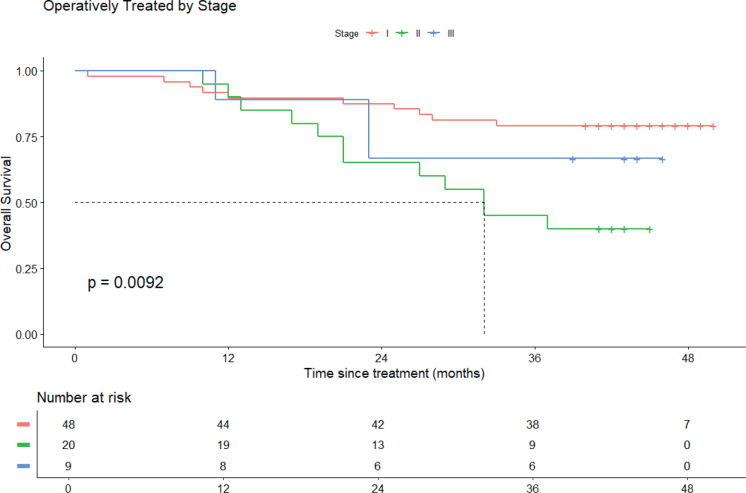Click the 1.00 tick label on the y-axis
The height and width of the screenshot is (493, 746).
(29, 71)
